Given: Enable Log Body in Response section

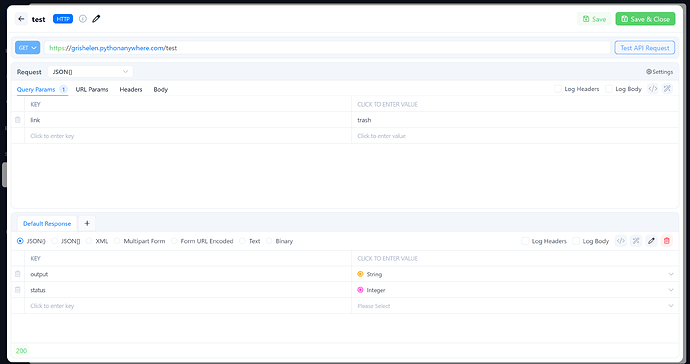Looking at the screenshot, I should [576, 241].
